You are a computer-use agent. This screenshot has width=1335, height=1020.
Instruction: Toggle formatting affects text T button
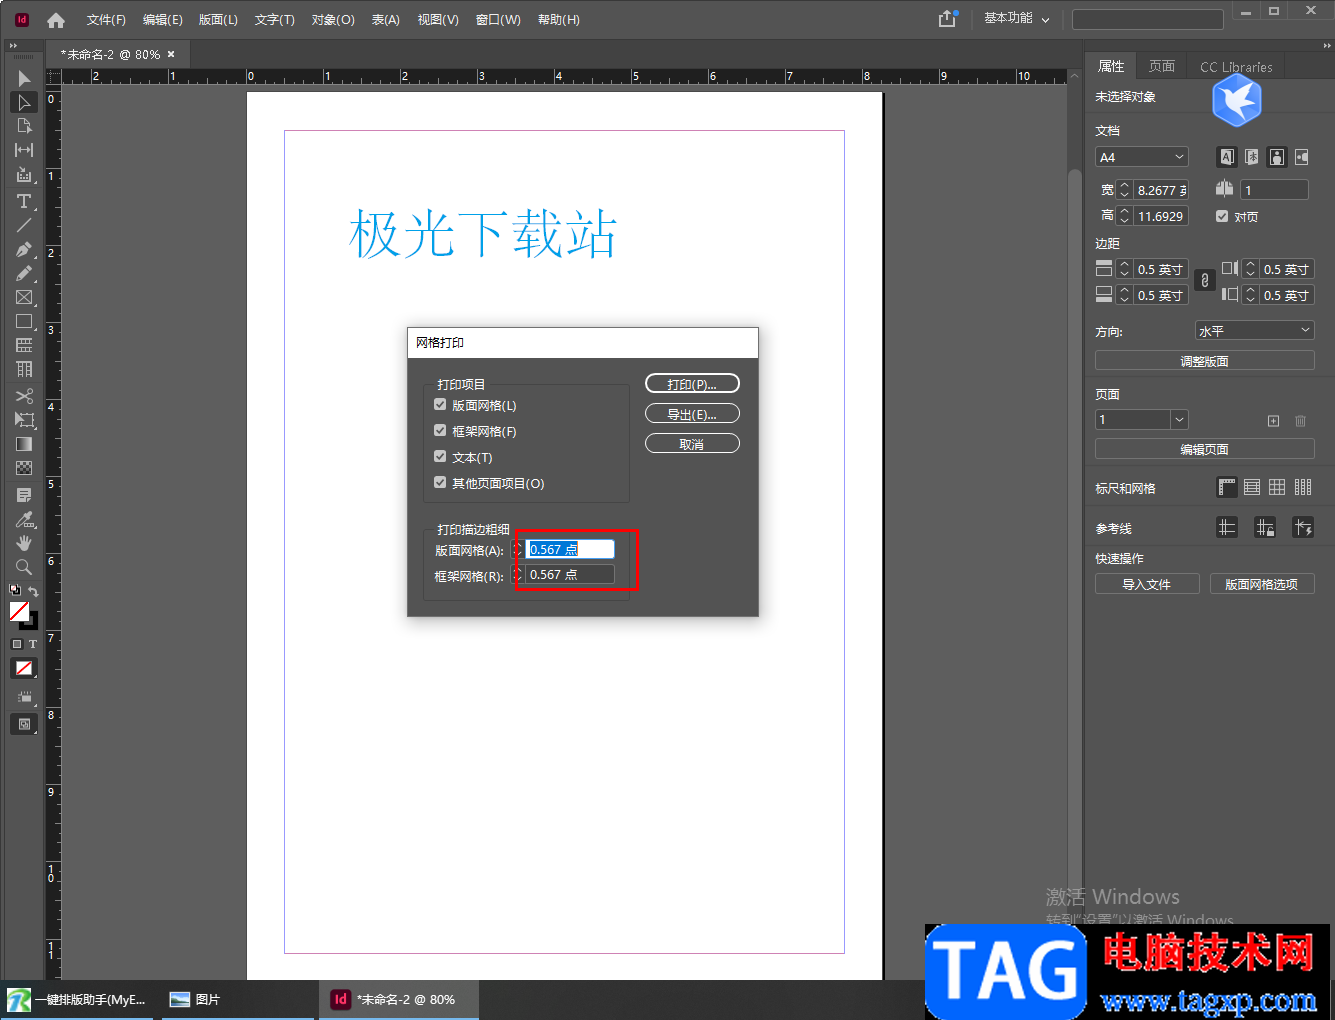point(33,644)
